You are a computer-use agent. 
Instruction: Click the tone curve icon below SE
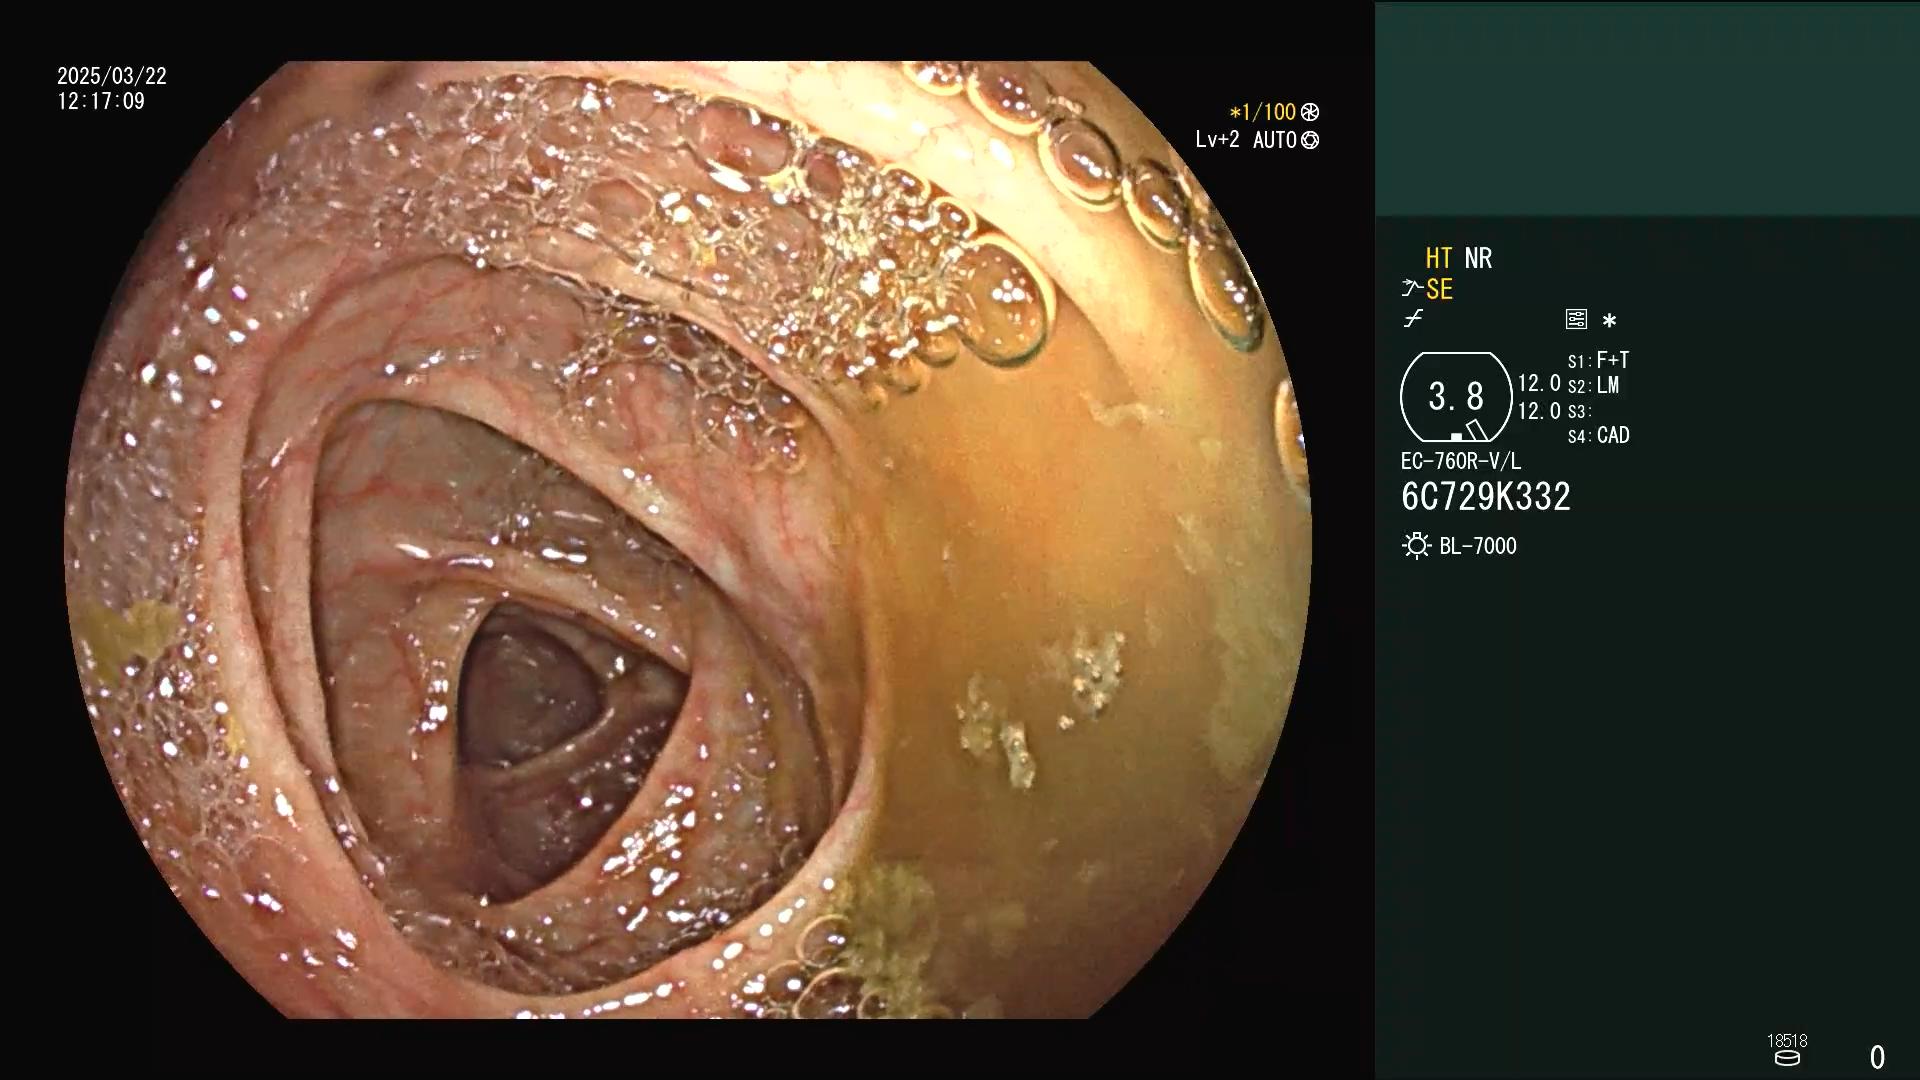point(1412,319)
